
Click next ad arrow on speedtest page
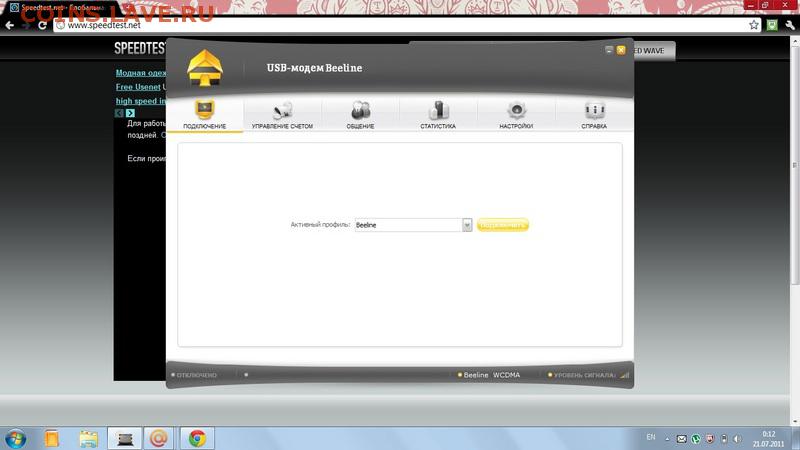pos(130,113)
